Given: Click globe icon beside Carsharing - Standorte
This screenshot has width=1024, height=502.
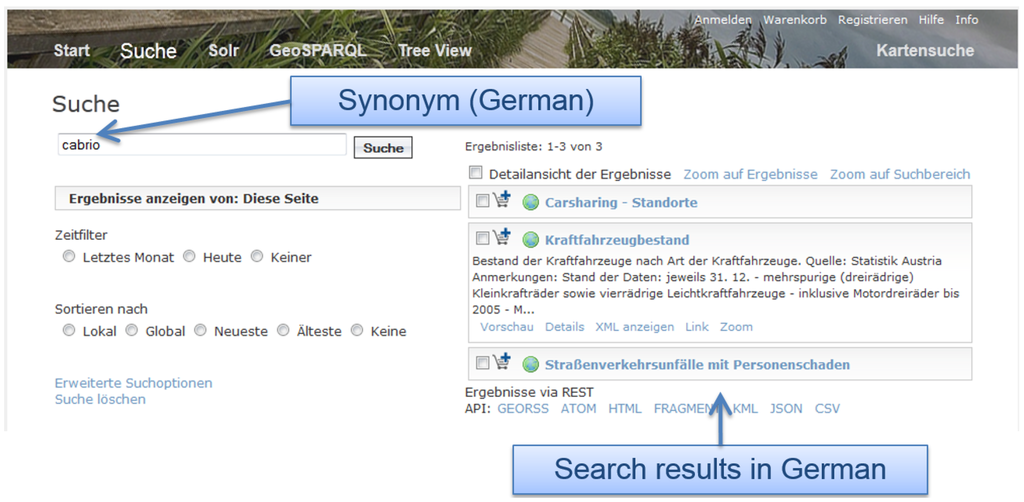Looking at the screenshot, I should click(530, 203).
